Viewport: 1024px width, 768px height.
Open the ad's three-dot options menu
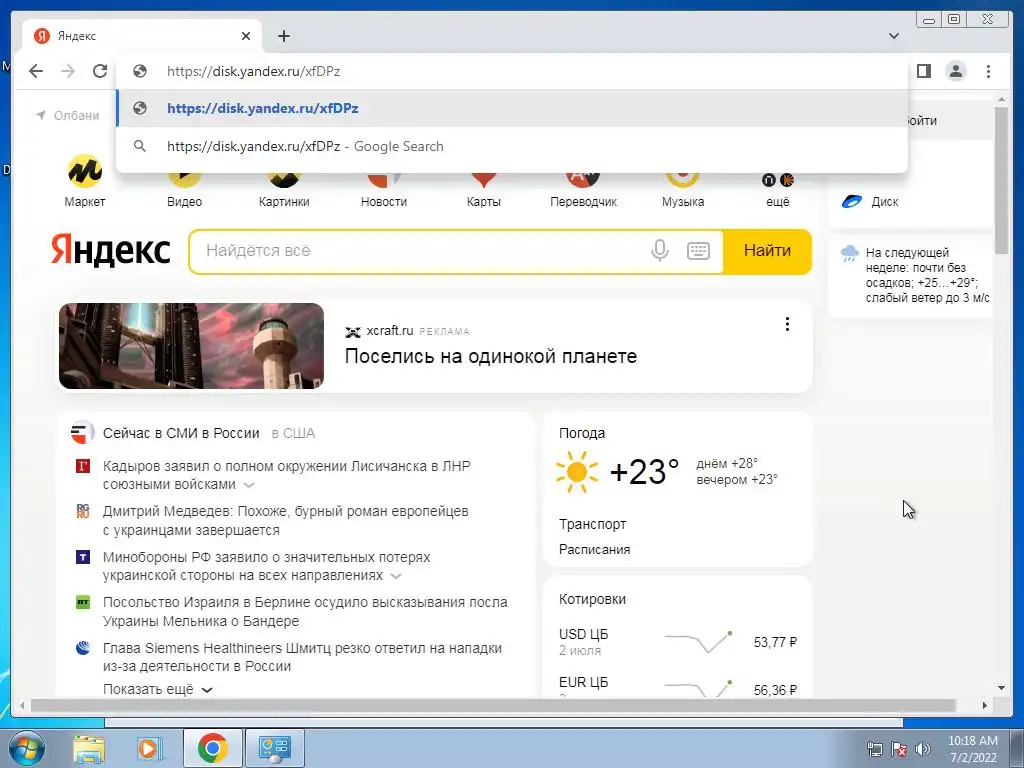click(787, 324)
